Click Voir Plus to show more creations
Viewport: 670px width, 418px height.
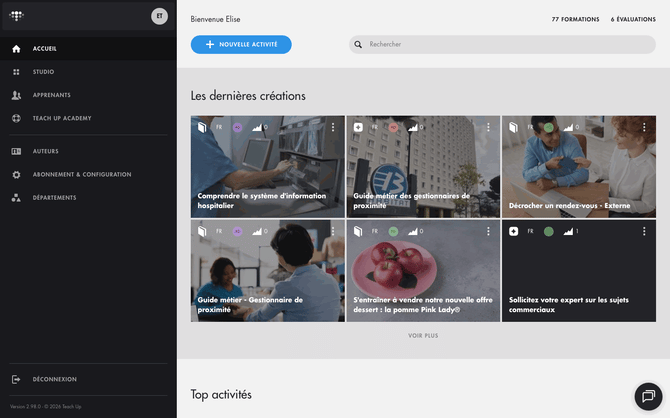tap(423, 336)
